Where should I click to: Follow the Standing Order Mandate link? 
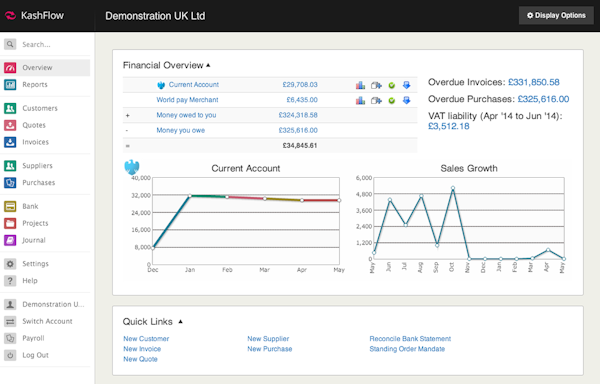(407, 349)
